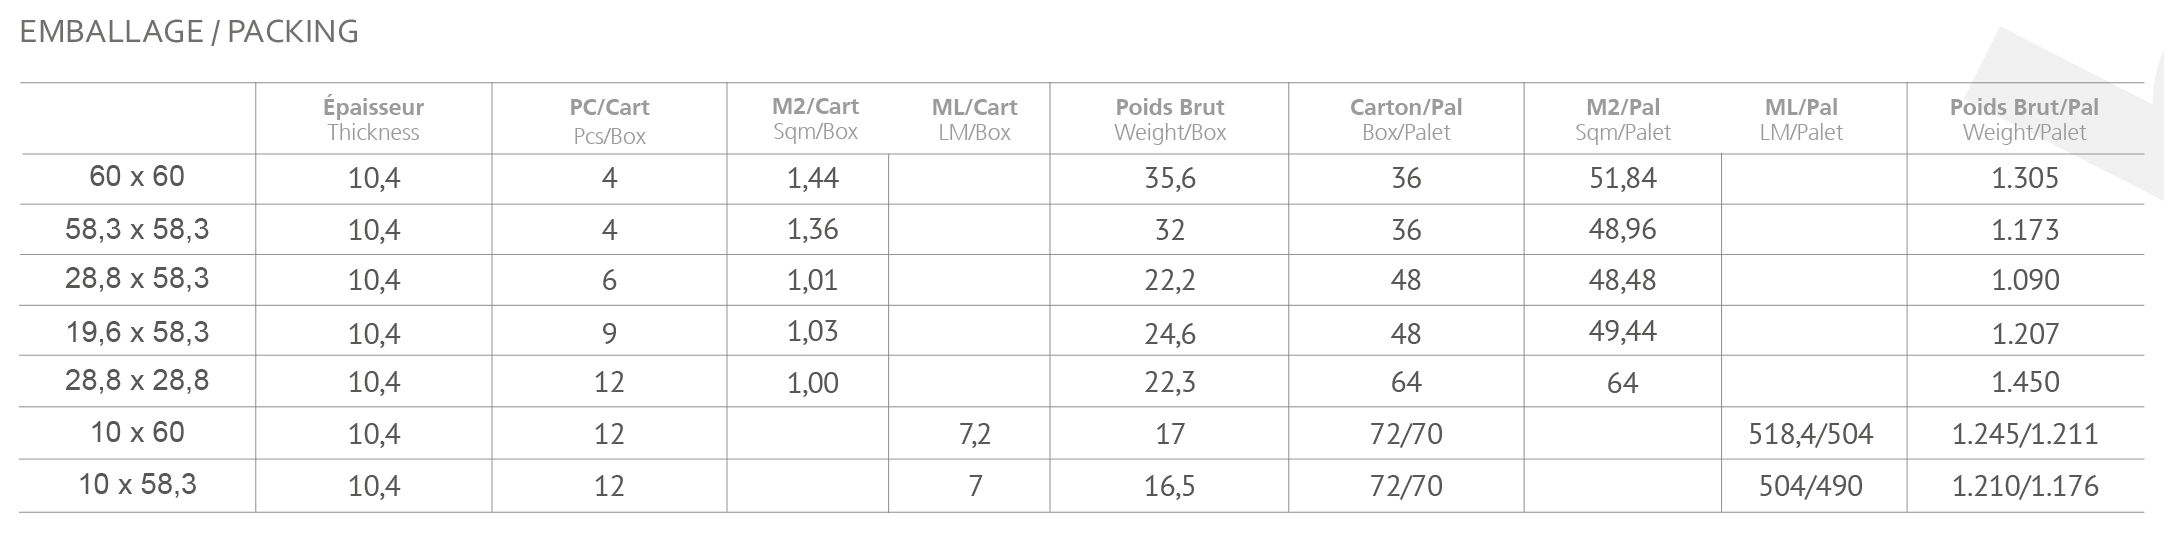
Task: Select the Carton/Pal Box/Palet header
Action: [x=1405, y=119]
